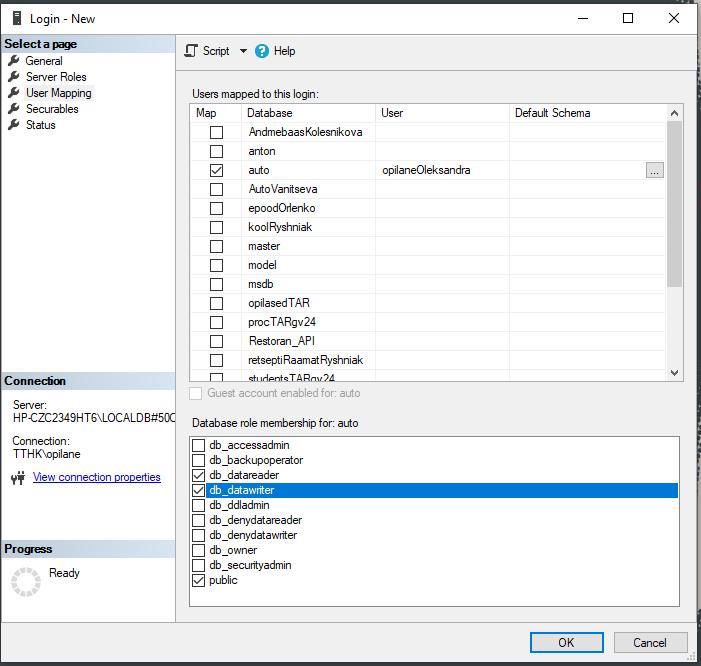This screenshot has width=701, height=666.
Task: Click the wrench icon beside Securables
Action: click(x=14, y=109)
